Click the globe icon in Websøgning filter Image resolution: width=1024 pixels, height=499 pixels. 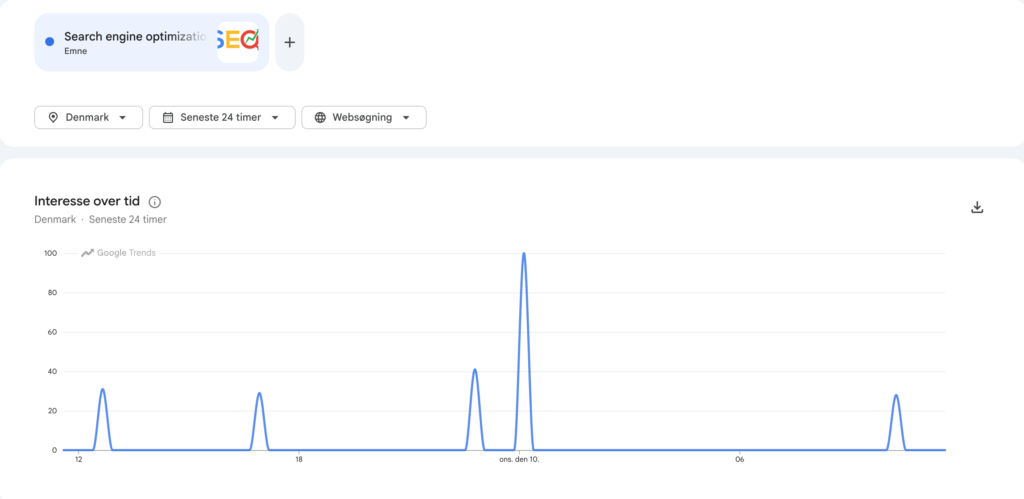(x=320, y=118)
